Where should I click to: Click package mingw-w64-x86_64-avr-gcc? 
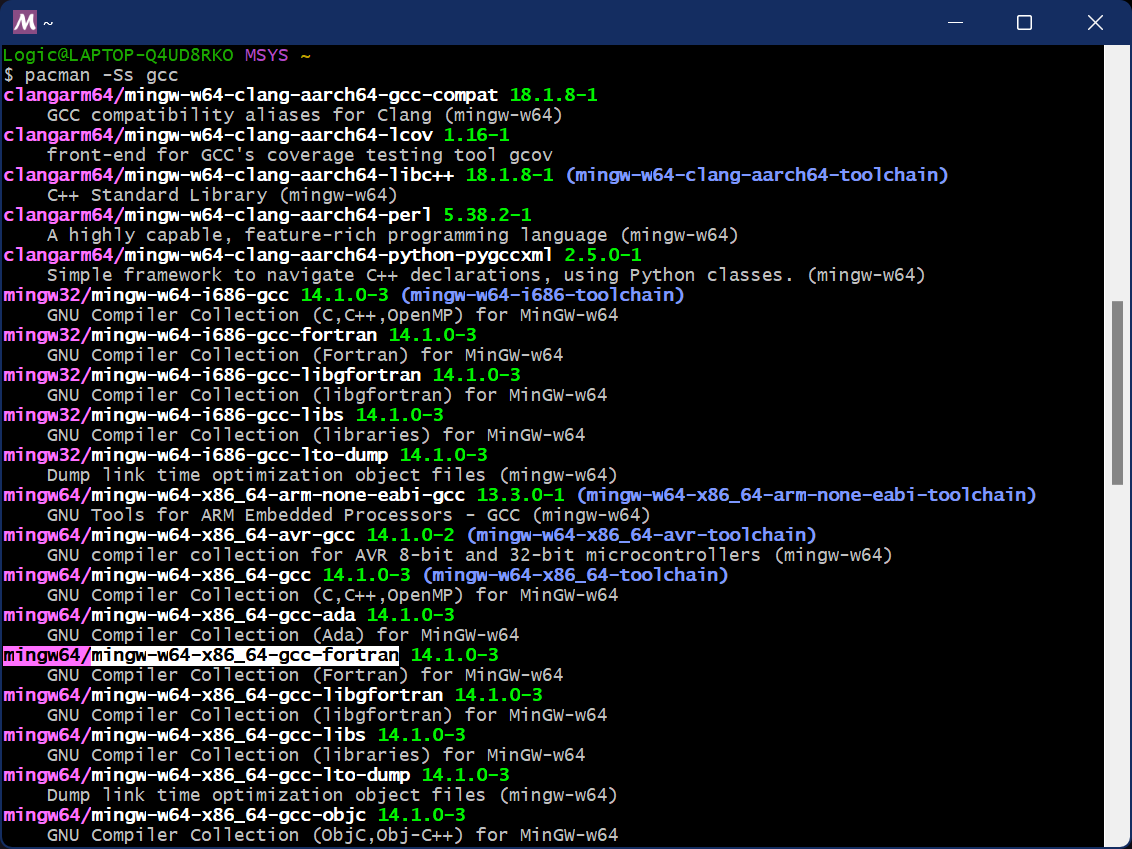pos(223,535)
